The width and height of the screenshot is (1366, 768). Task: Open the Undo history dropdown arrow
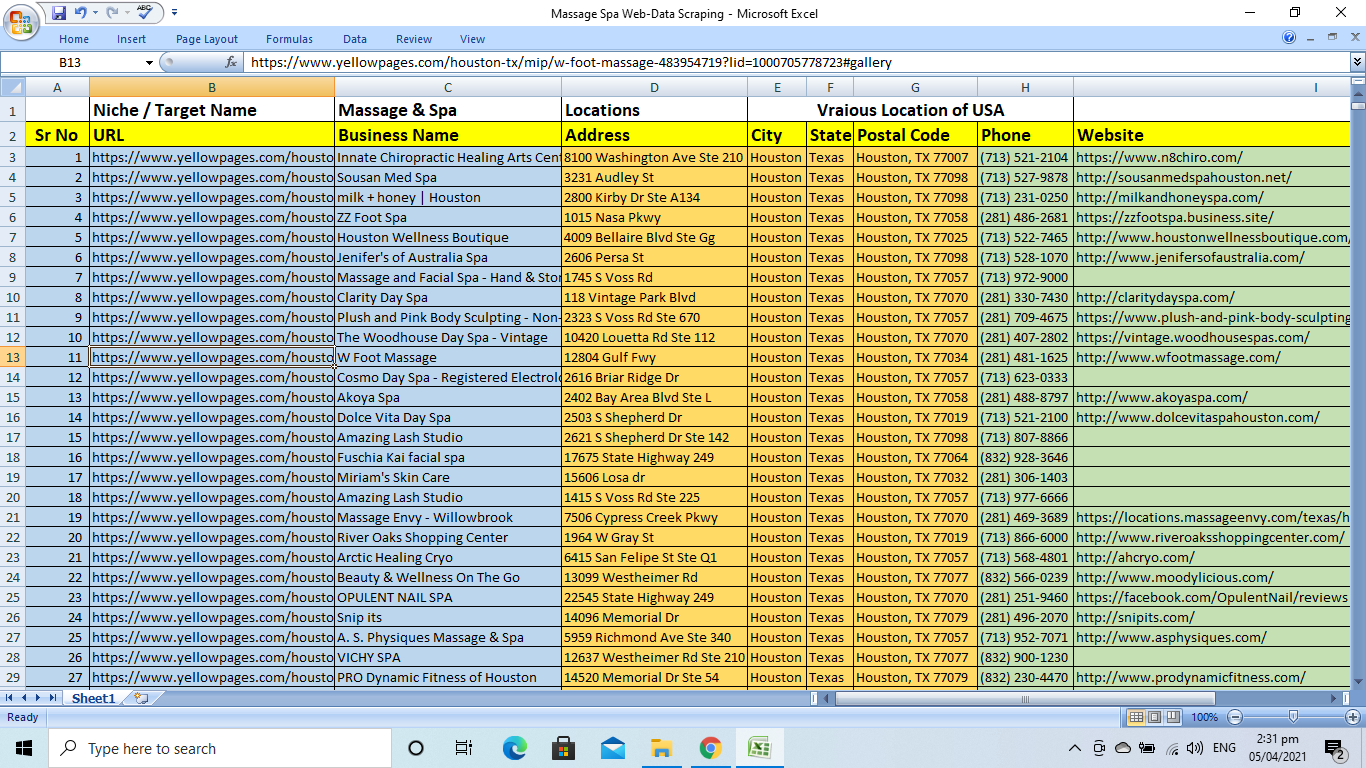coord(95,13)
